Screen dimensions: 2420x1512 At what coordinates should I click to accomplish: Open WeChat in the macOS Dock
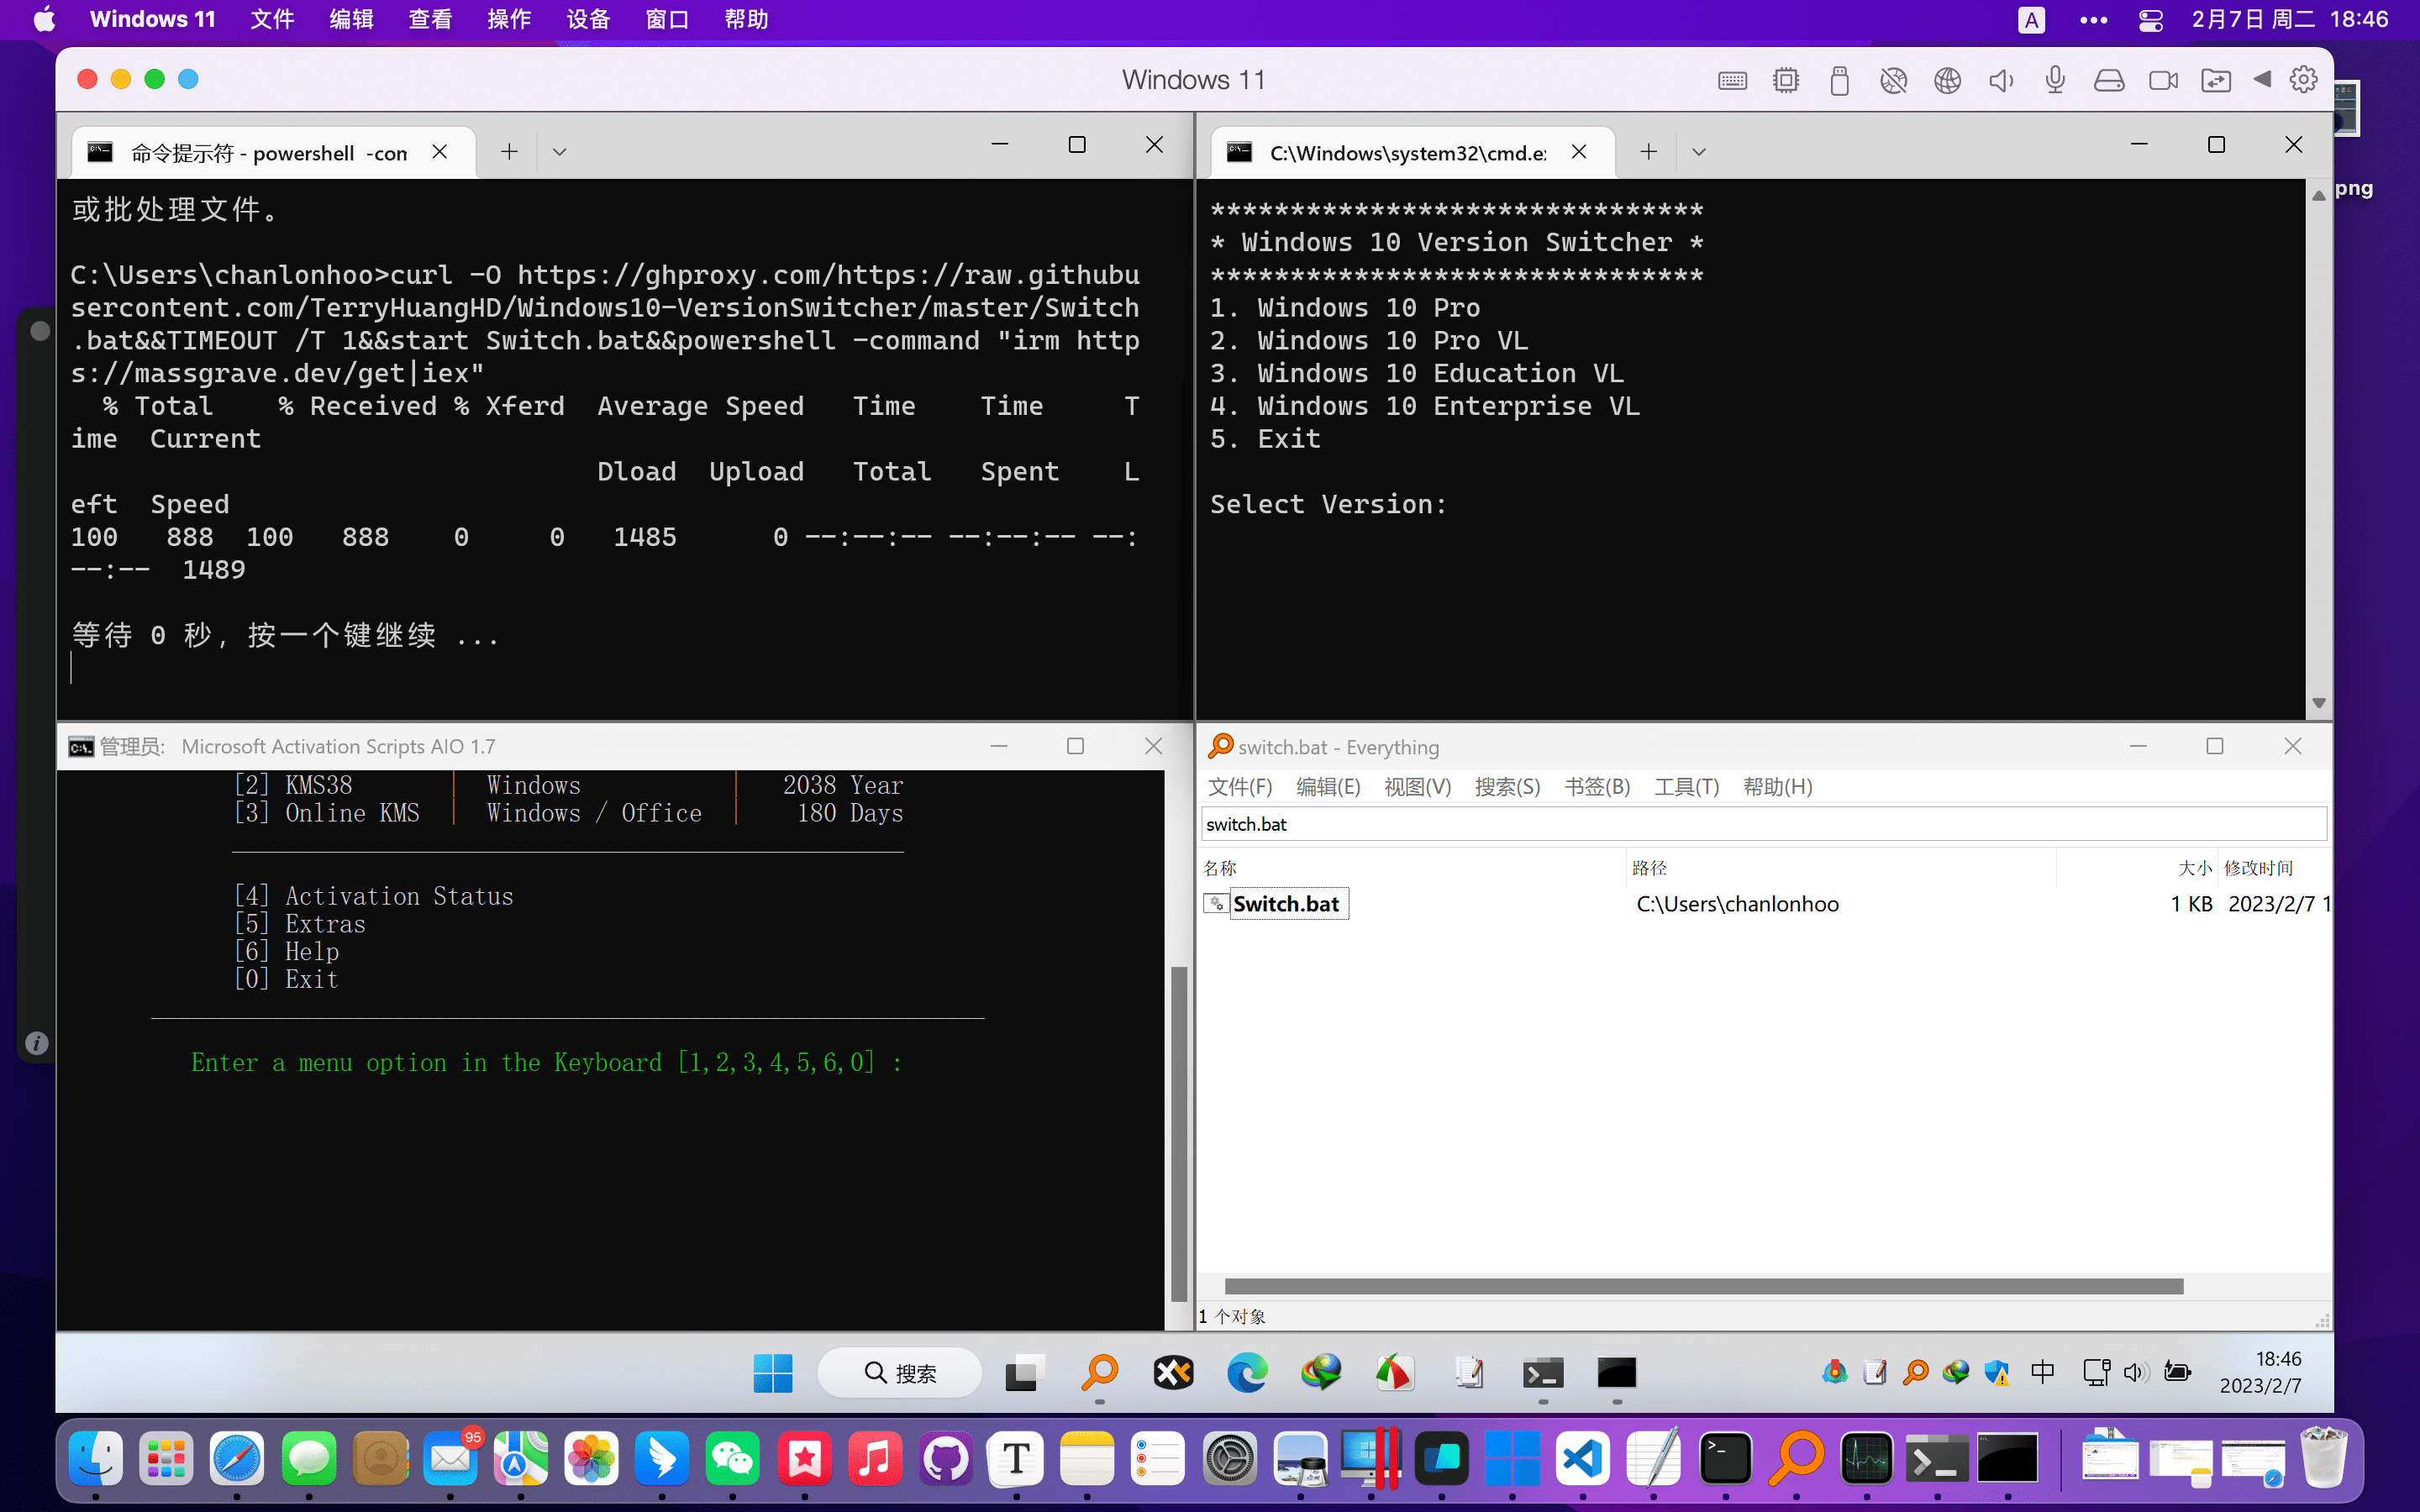pyautogui.click(x=733, y=1459)
